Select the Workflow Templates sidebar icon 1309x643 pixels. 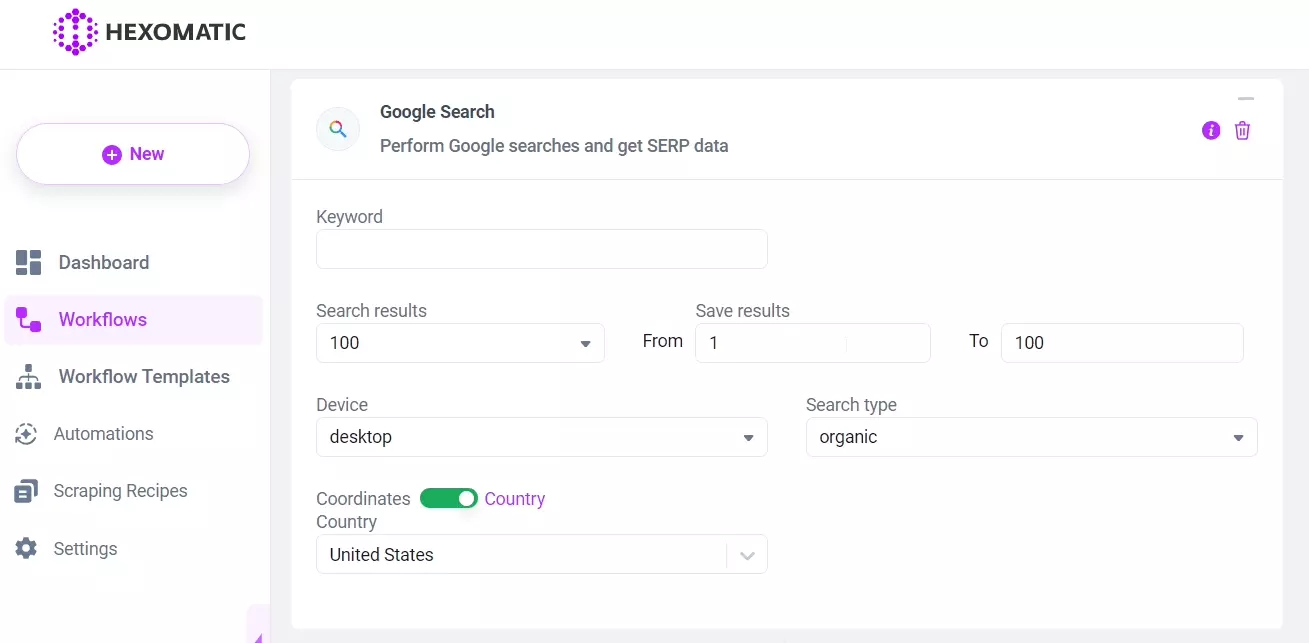pos(27,376)
